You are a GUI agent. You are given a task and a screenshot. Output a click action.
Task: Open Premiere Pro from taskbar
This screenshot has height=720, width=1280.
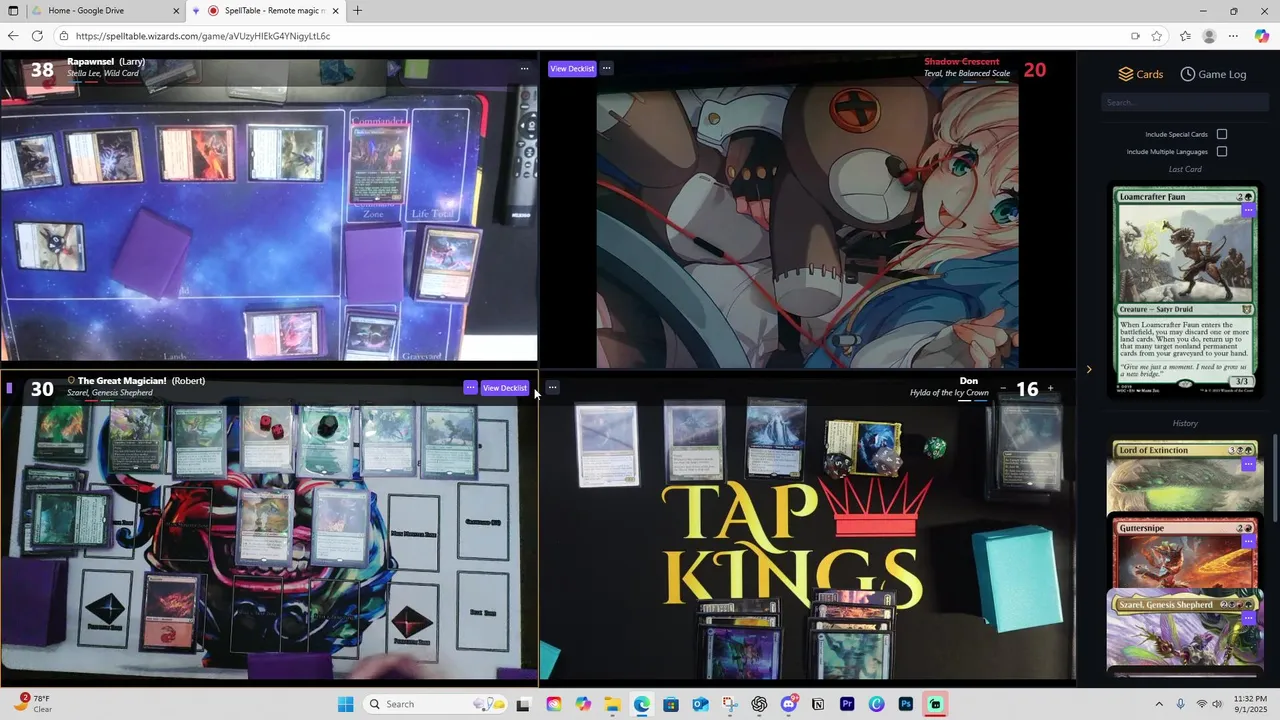(x=847, y=704)
